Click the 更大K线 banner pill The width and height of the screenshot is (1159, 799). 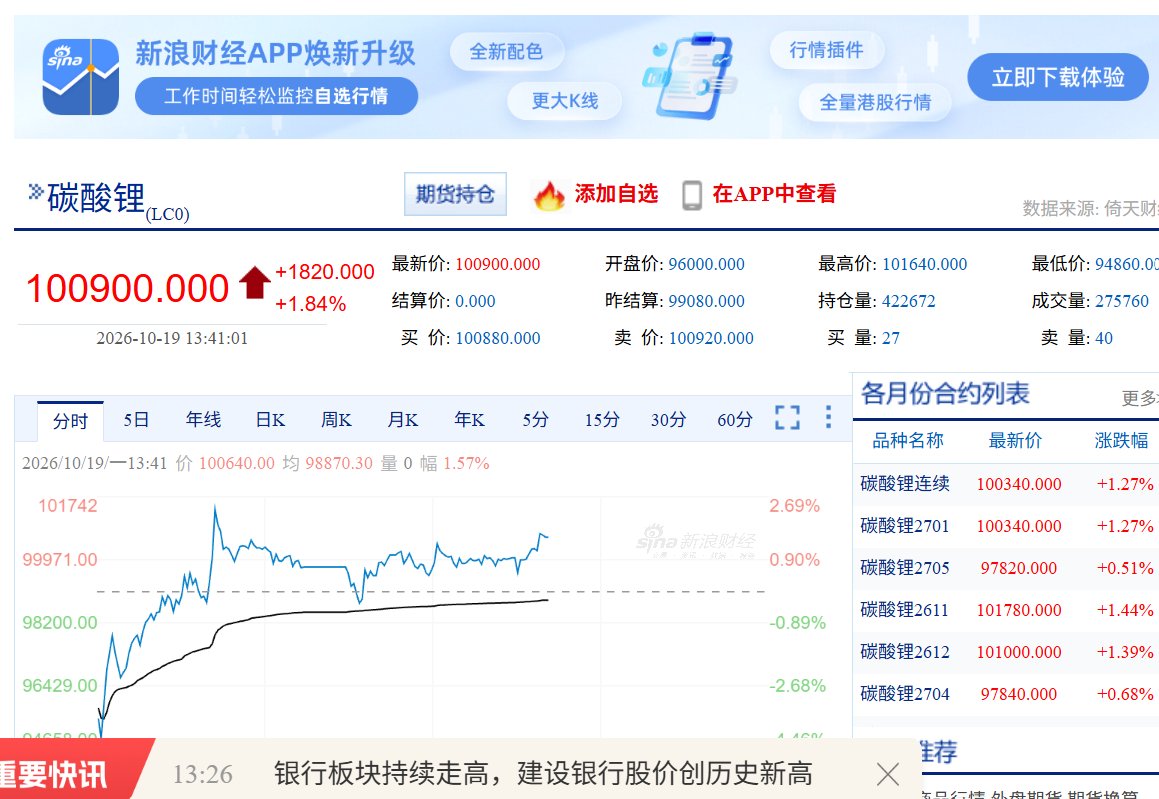[x=565, y=101]
